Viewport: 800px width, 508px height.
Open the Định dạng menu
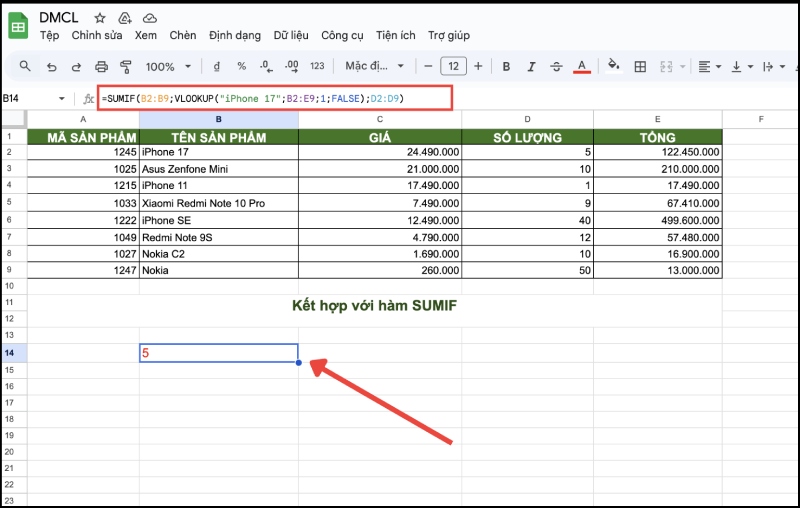235,35
